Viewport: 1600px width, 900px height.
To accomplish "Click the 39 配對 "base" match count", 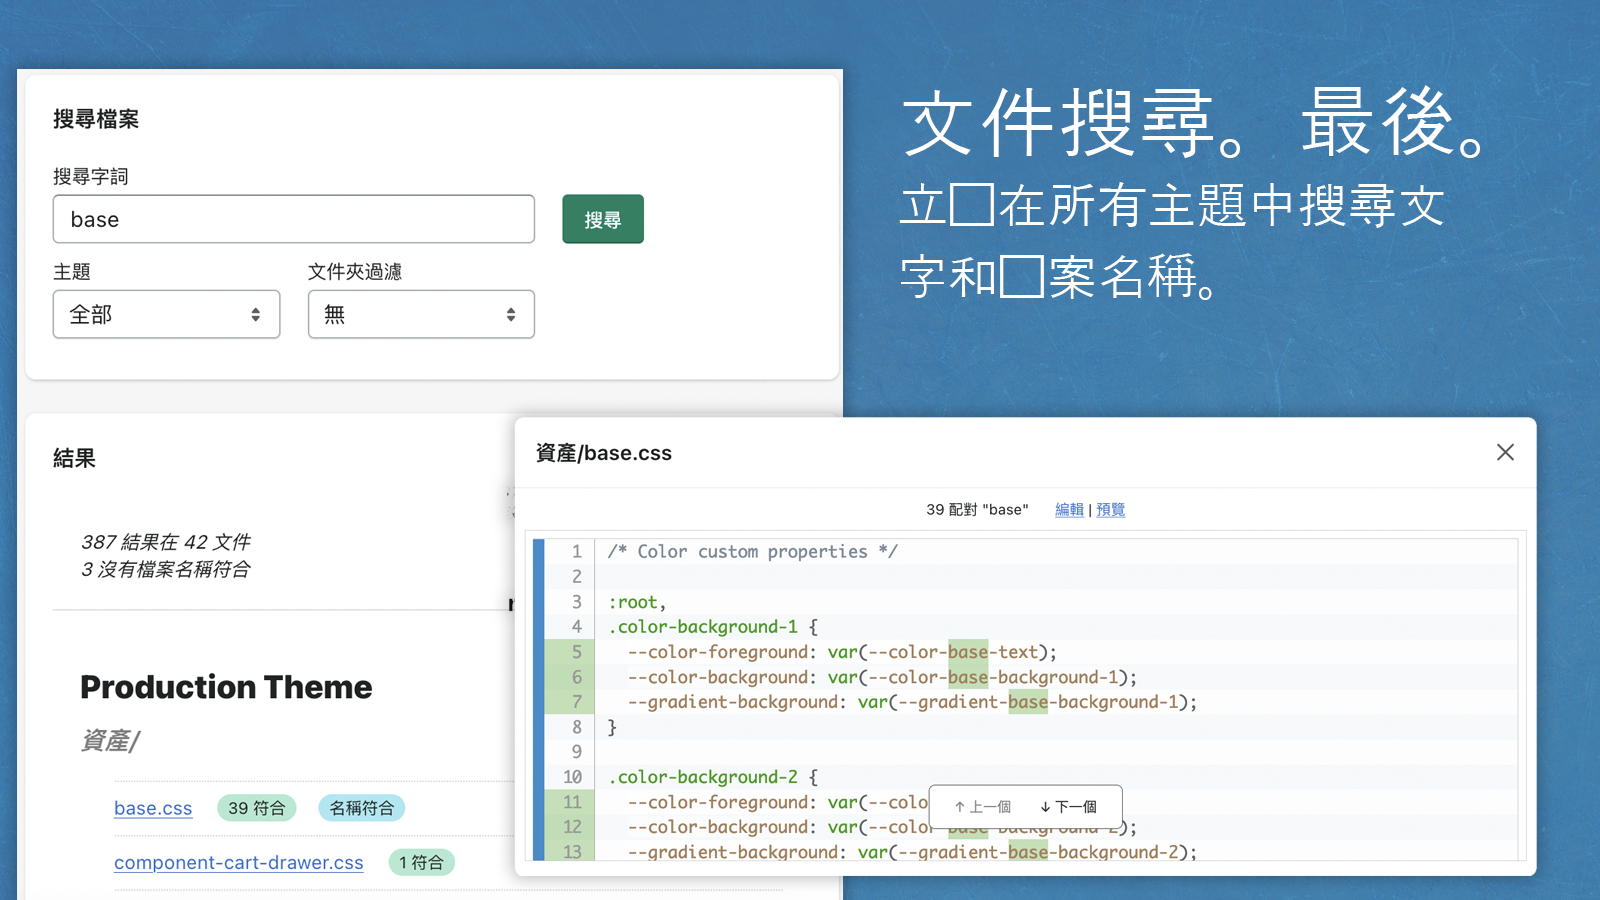I will coord(977,509).
